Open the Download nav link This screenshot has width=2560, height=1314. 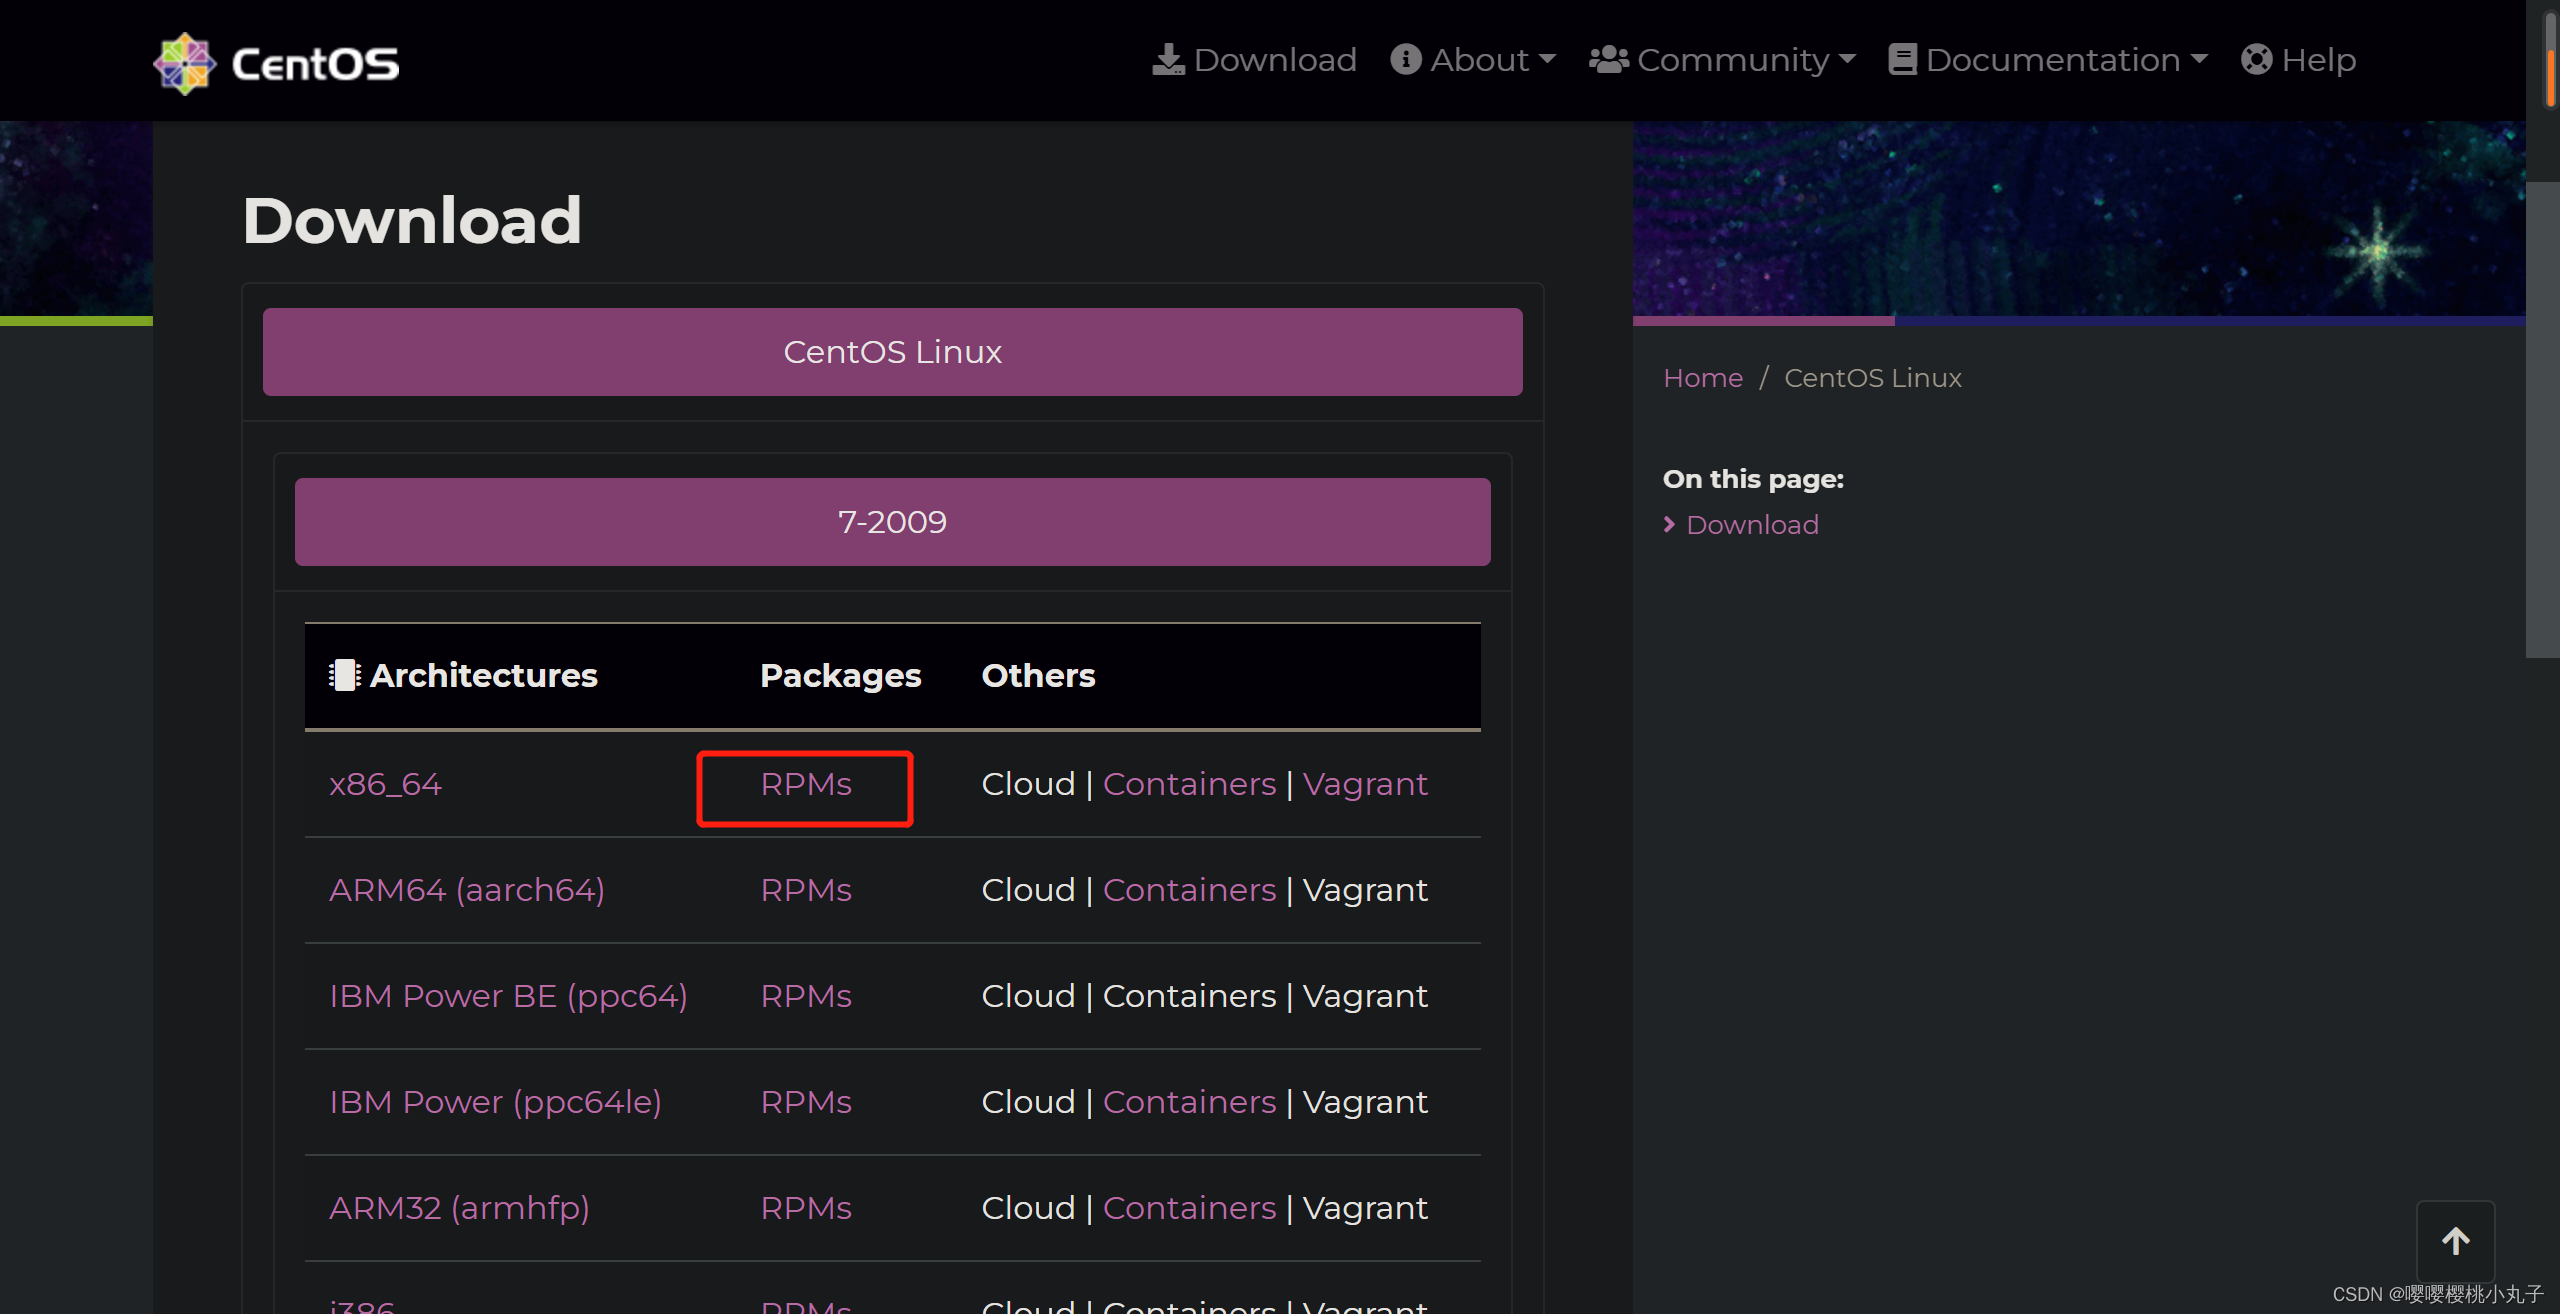click(1254, 60)
